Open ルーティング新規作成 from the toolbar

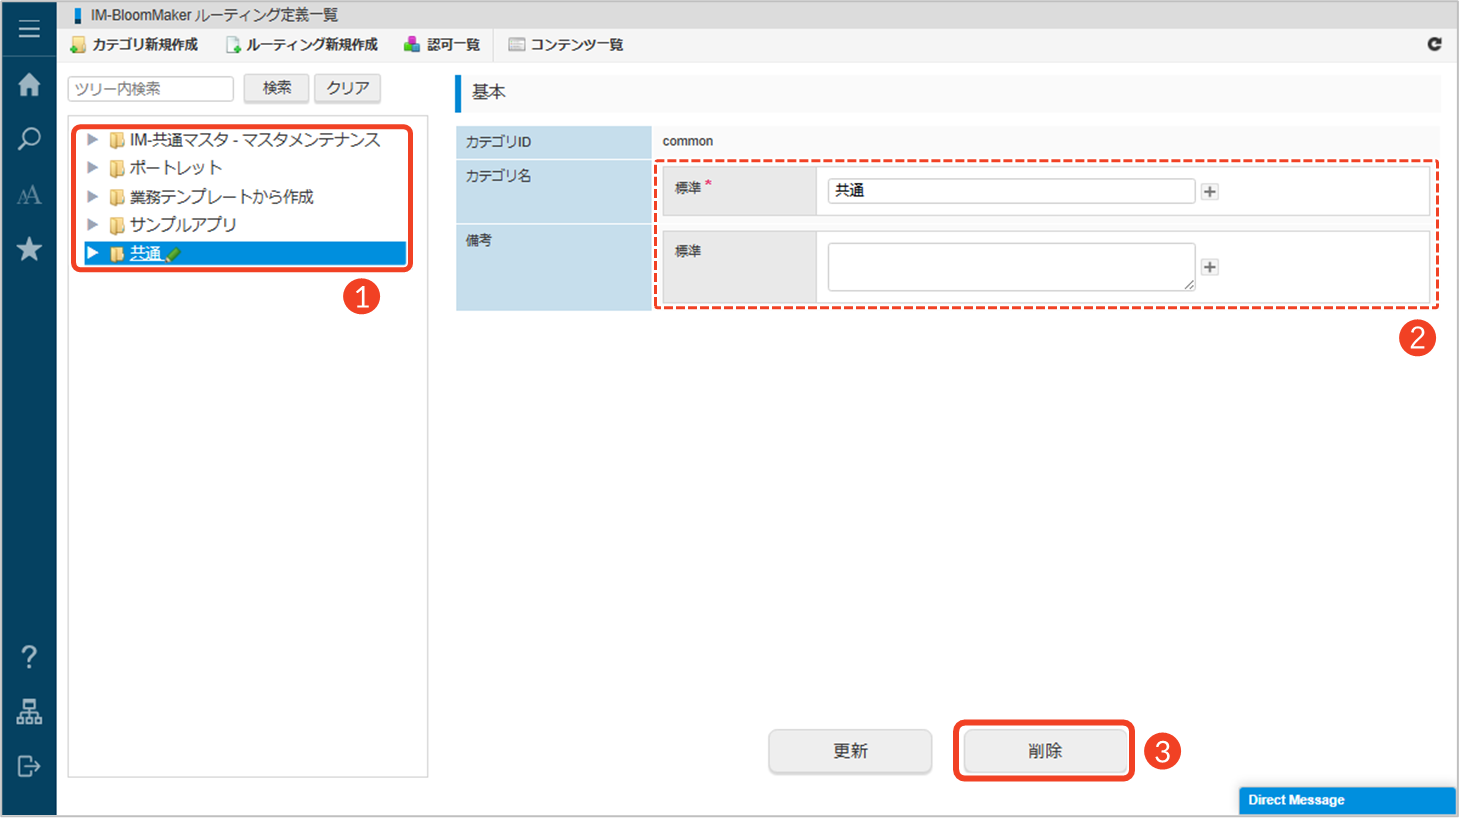(x=302, y=45)
